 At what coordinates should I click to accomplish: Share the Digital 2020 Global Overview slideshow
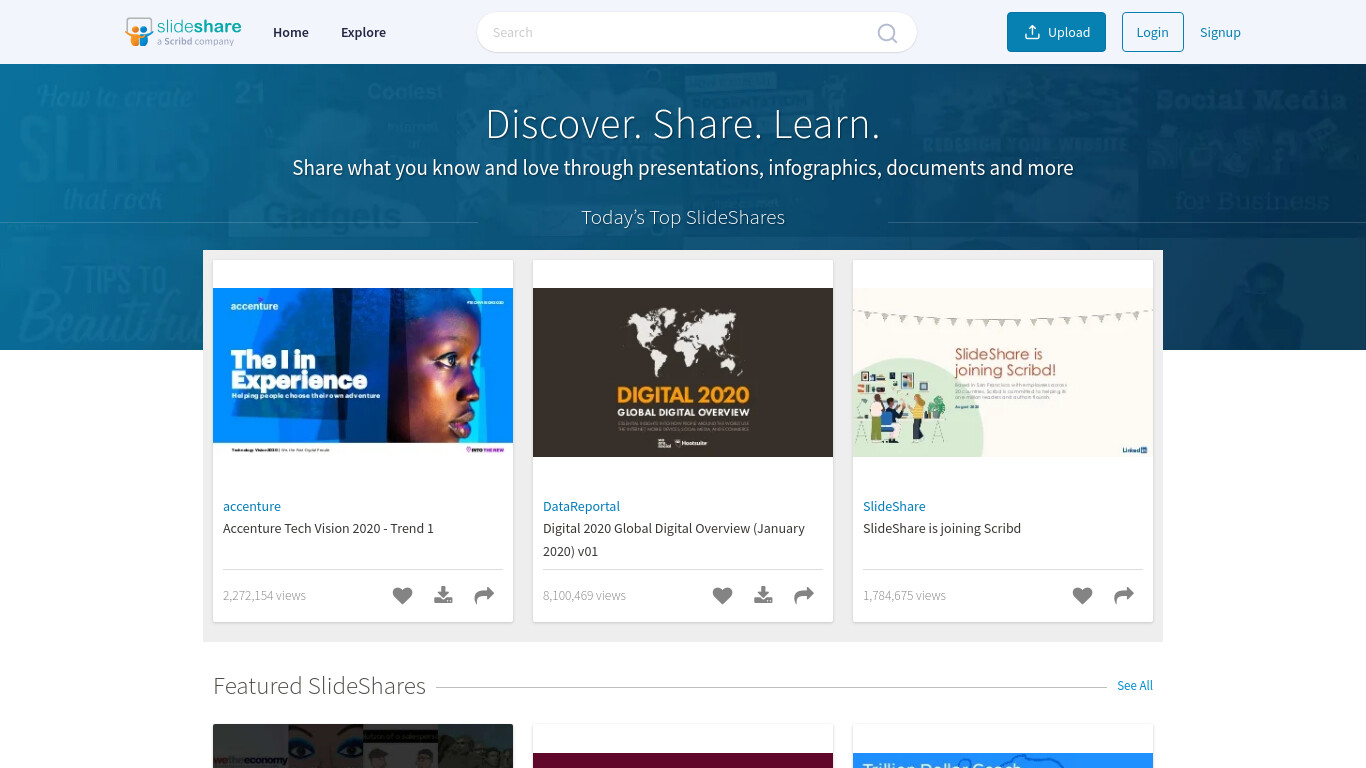click(x=804, y=595)
